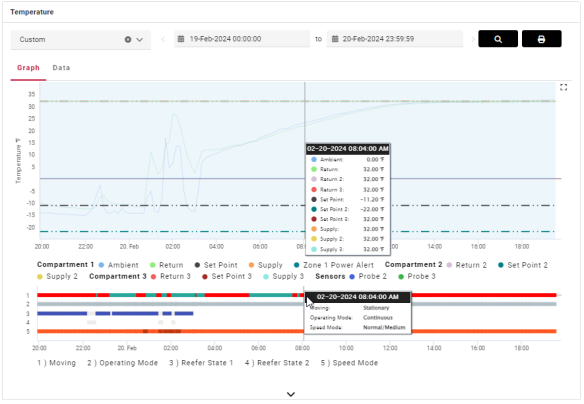Viewport: 584px width, 404px height.
Task: Go to previous date range arrow
Action: 163,39
